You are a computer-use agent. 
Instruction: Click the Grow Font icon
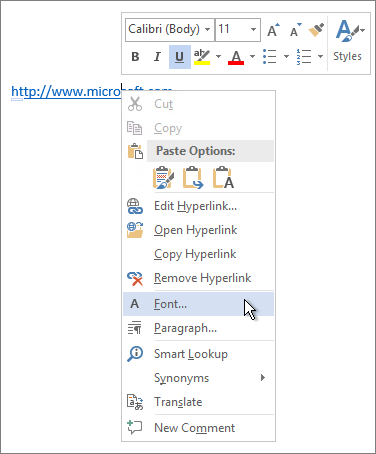point(273,30)
